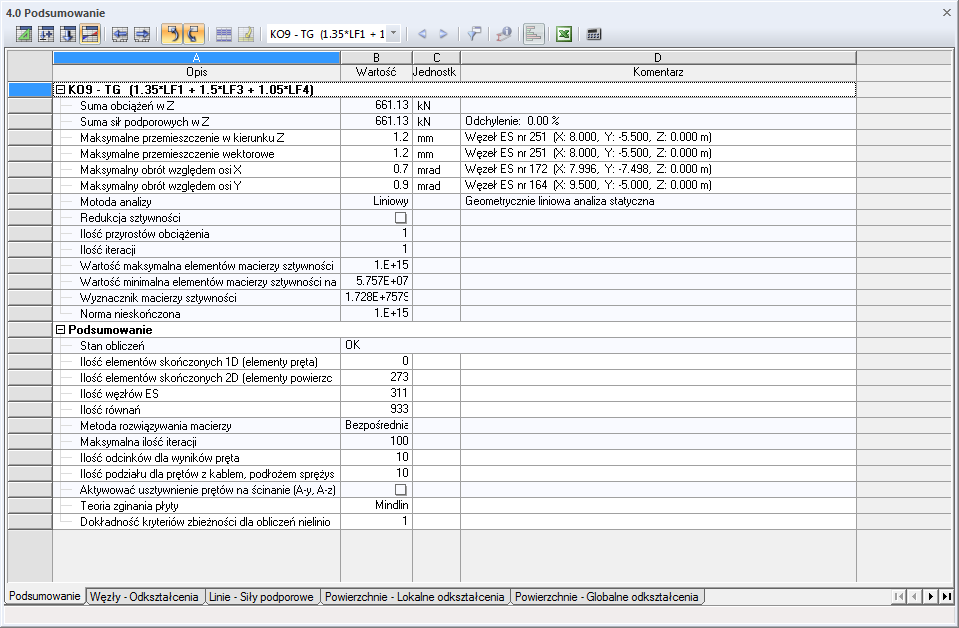Click last-tab navigation arrow
959x628 pixels.
[x=946, y=596]
